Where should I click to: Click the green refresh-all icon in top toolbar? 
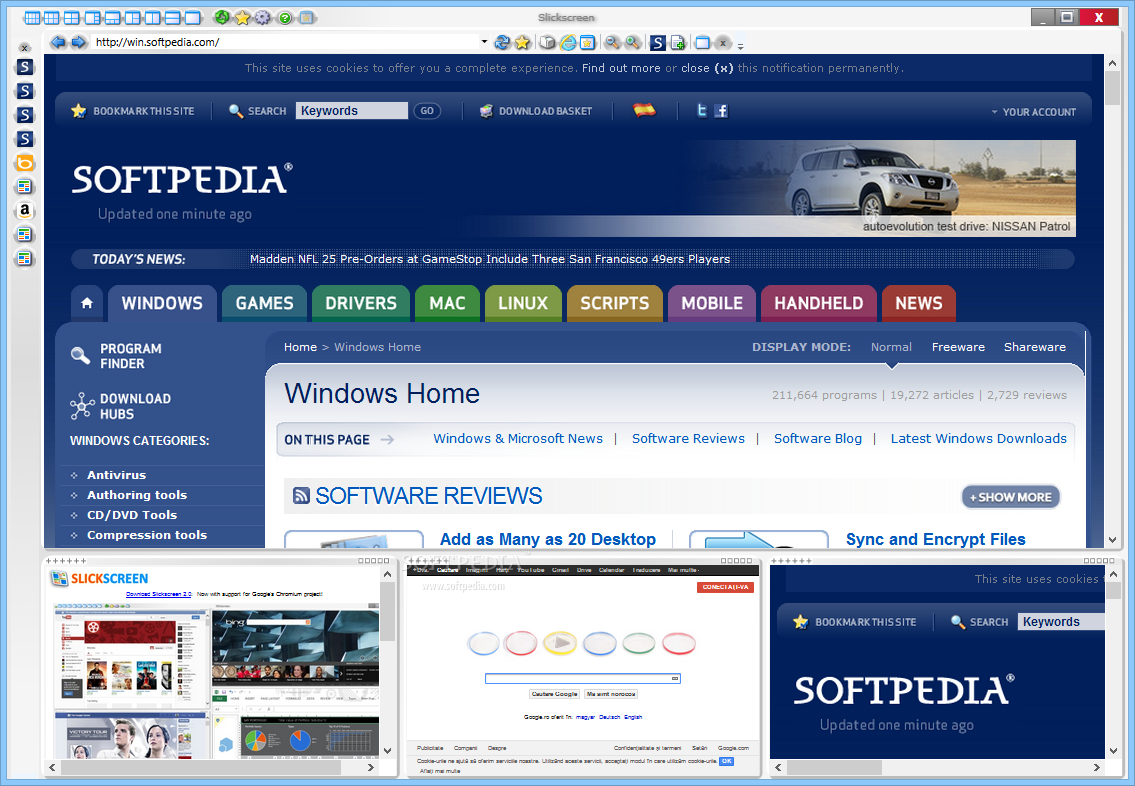coord(222,17)
